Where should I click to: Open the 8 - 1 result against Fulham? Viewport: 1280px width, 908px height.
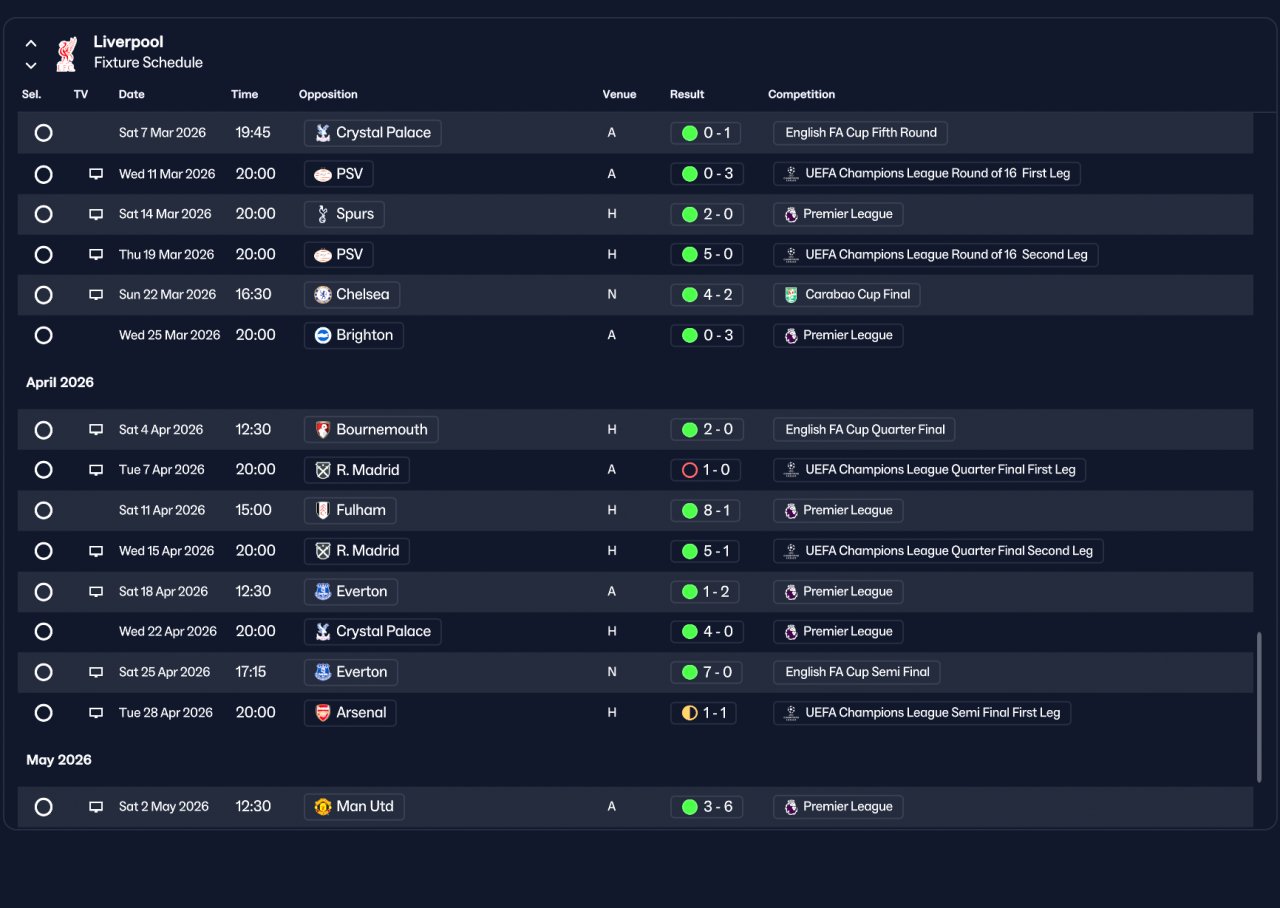pos(706,511)
